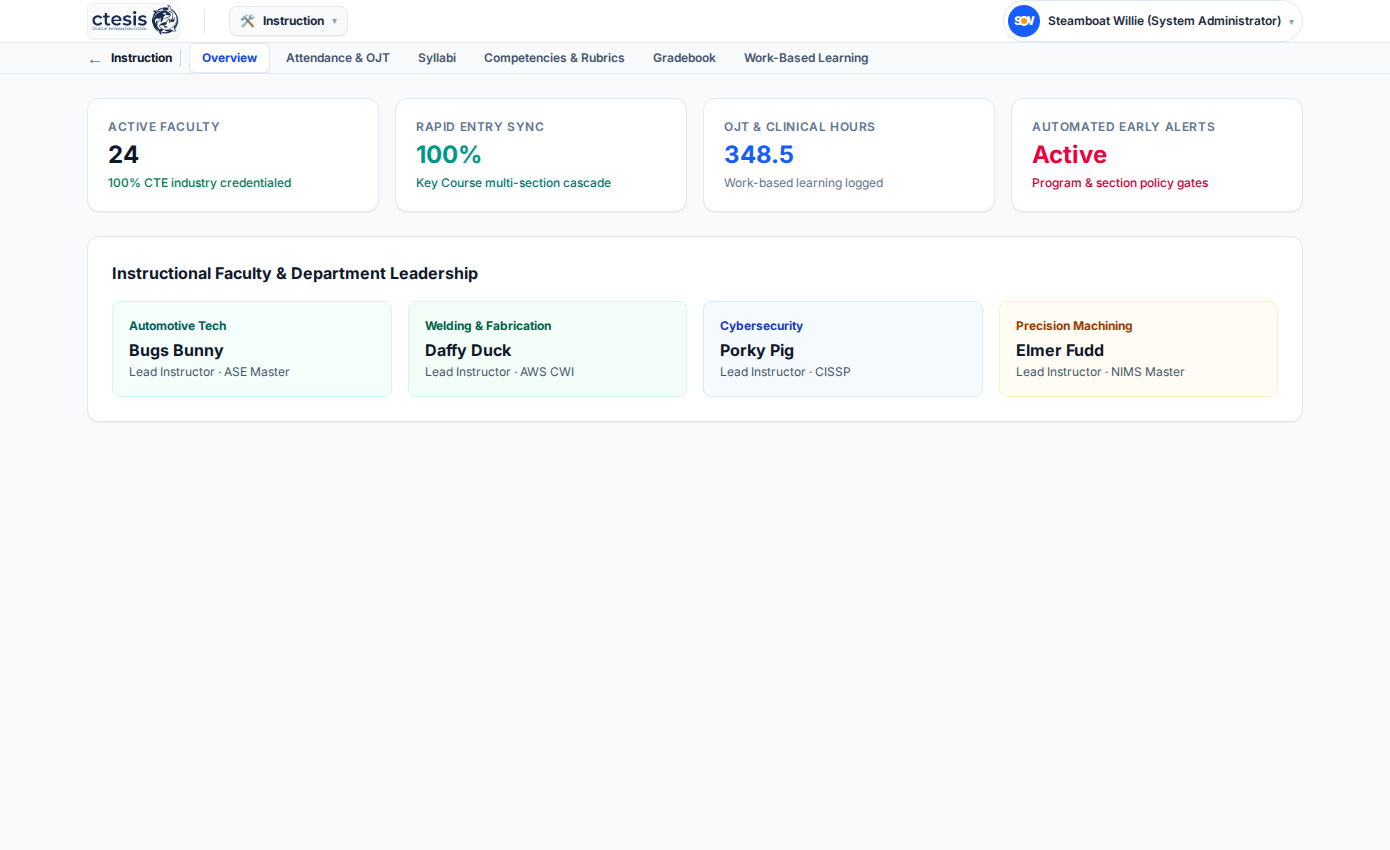Click the 100% sync value
The height and width of the screenshot is (850, 1390).
click(449, 155)
